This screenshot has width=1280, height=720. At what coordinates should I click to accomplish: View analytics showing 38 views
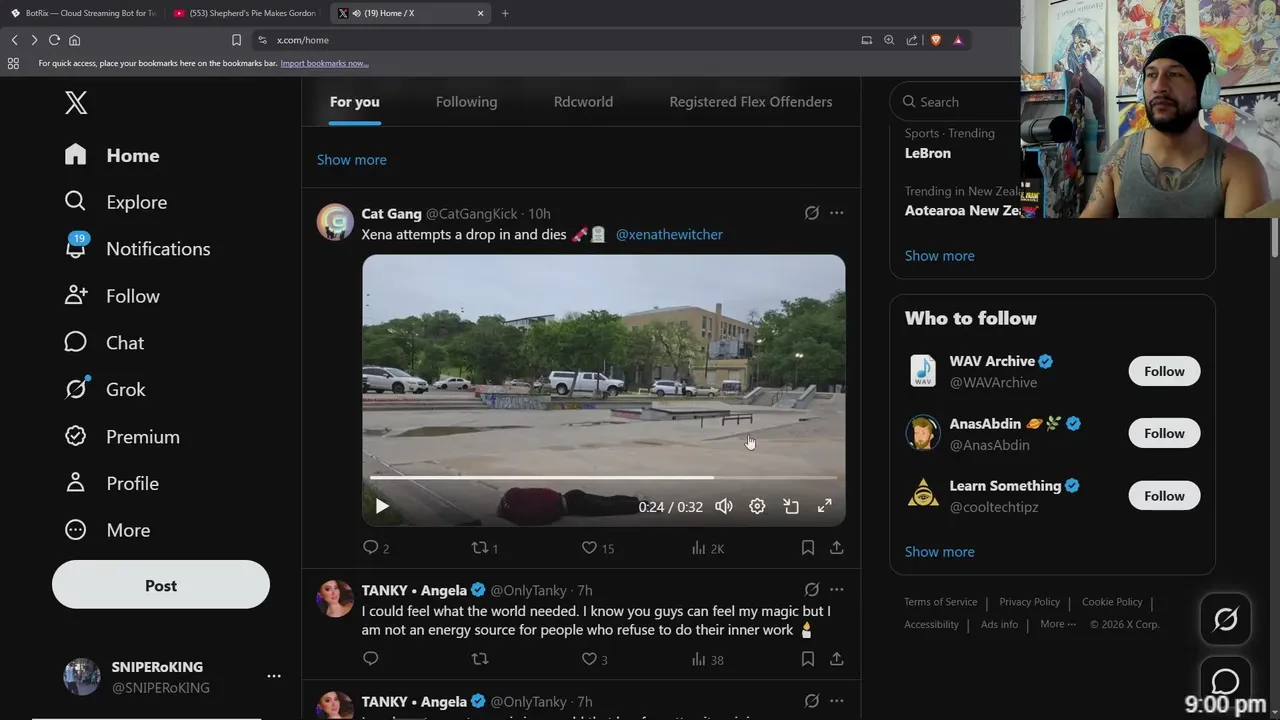tap(708, 659)
